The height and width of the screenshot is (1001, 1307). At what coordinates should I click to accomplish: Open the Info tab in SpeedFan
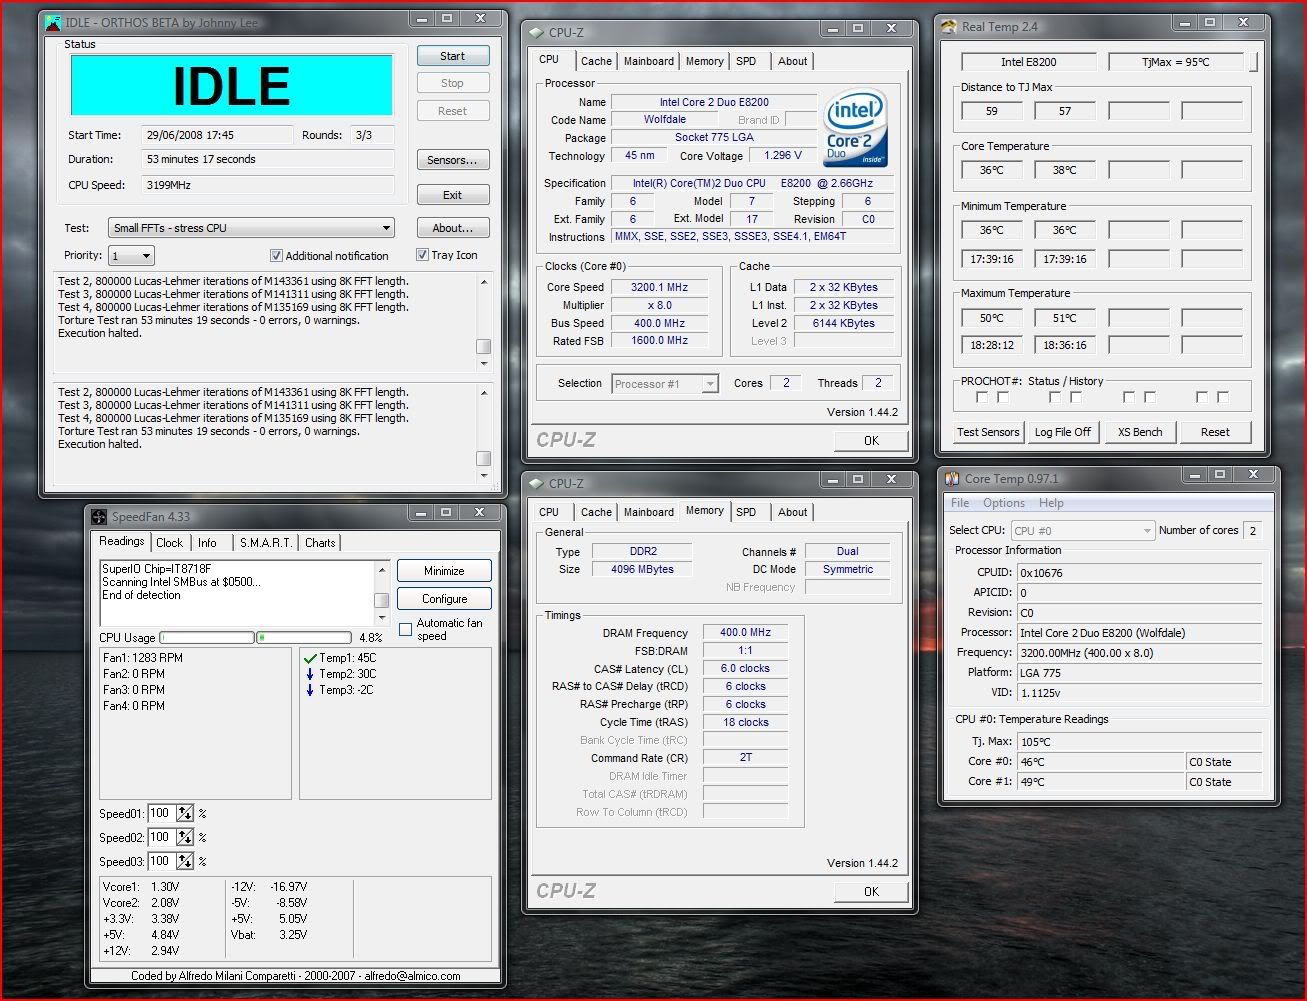pyautogui.click(x=207, y=543)
